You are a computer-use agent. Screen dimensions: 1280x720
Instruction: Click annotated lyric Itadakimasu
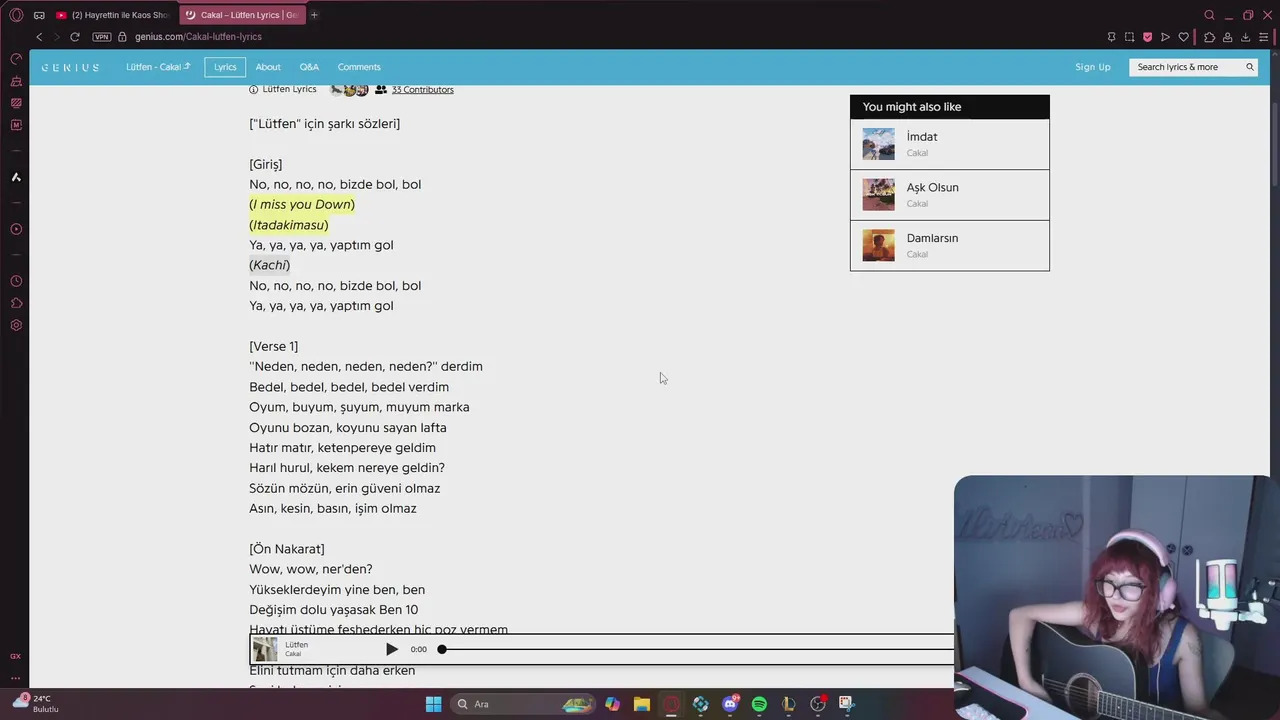289,225
